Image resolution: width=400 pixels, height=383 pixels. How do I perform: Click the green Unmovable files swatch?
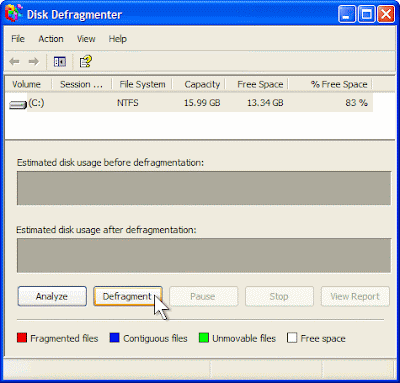(204, 338)
